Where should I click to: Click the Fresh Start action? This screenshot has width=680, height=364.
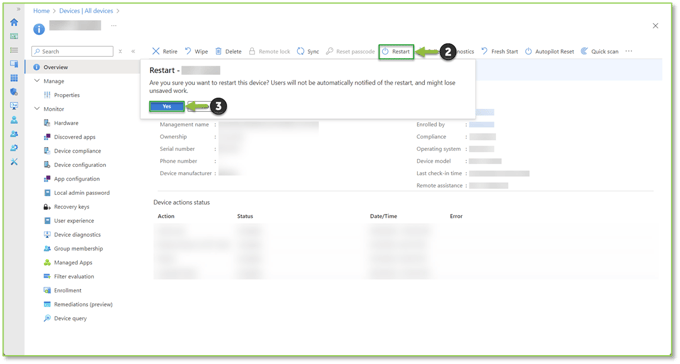(500, 51)
